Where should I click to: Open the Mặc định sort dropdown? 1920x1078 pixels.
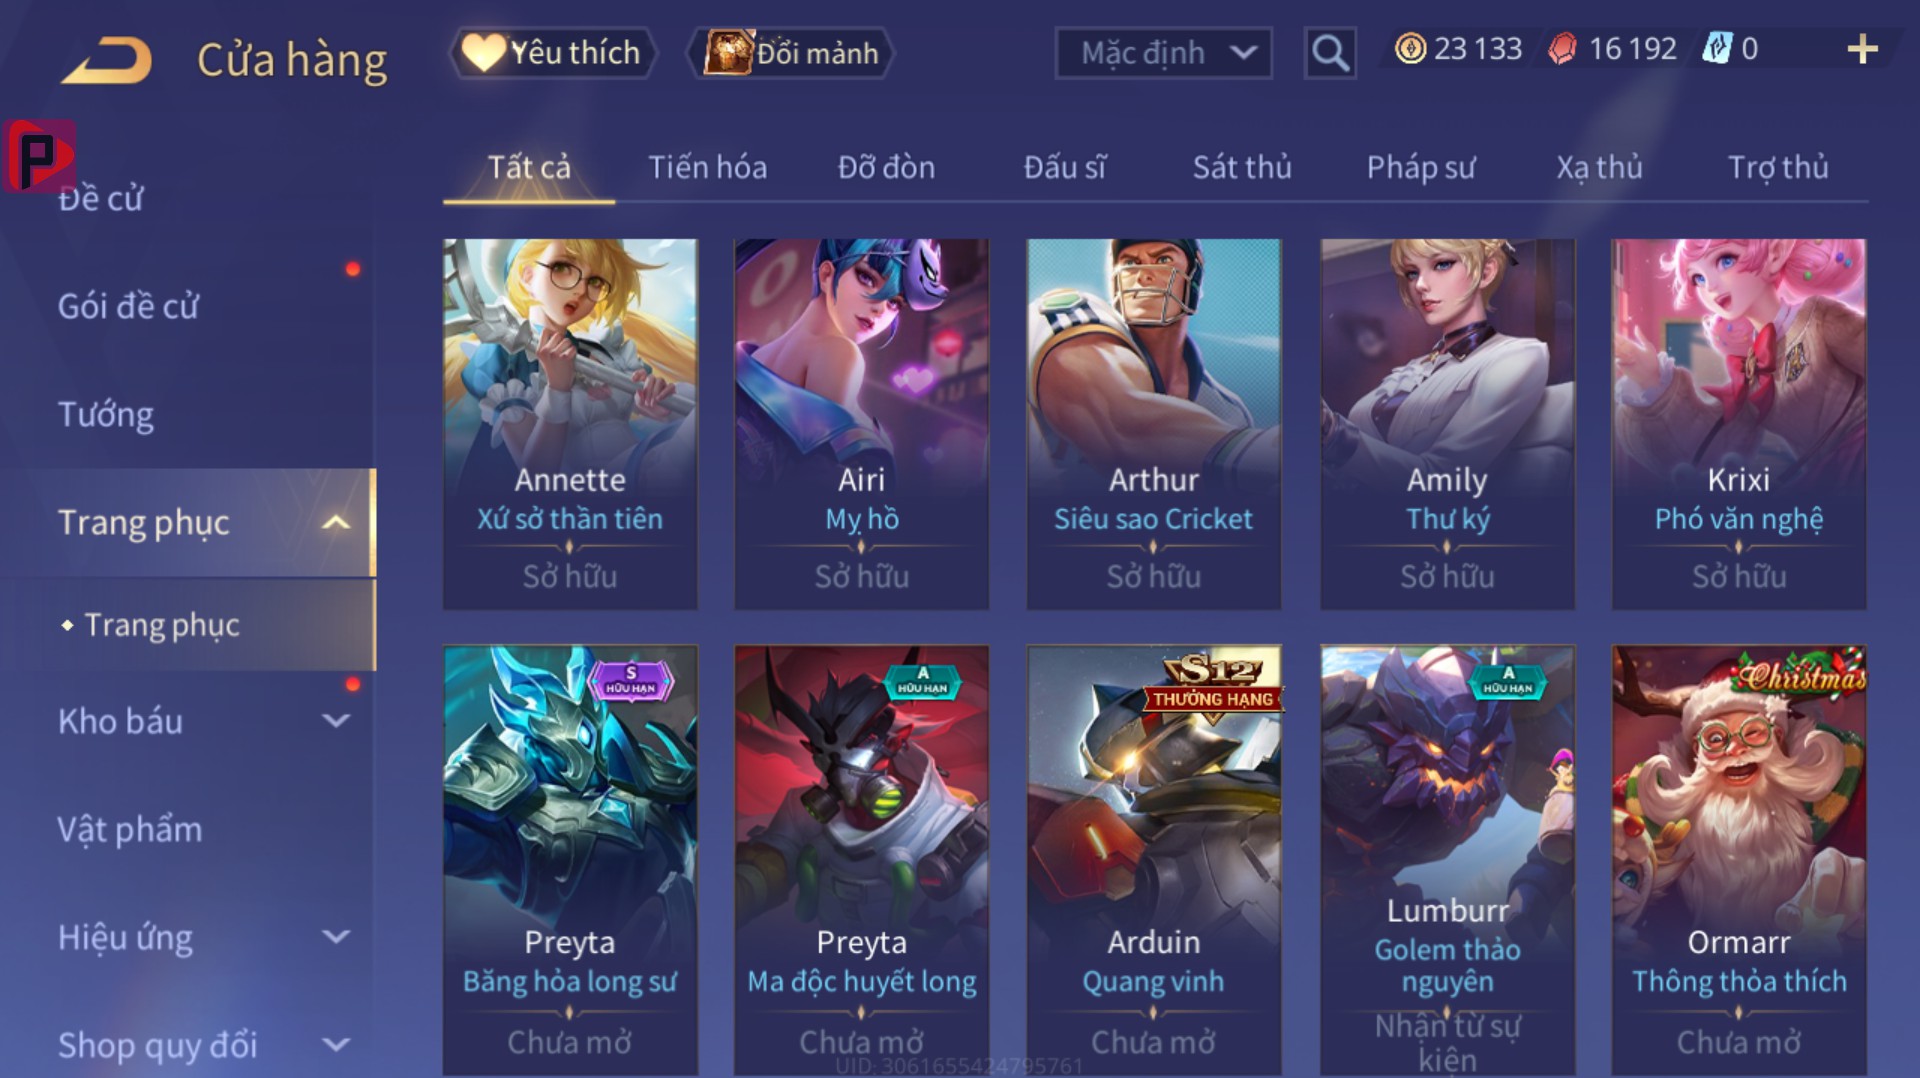click(x=1163, y=53)
